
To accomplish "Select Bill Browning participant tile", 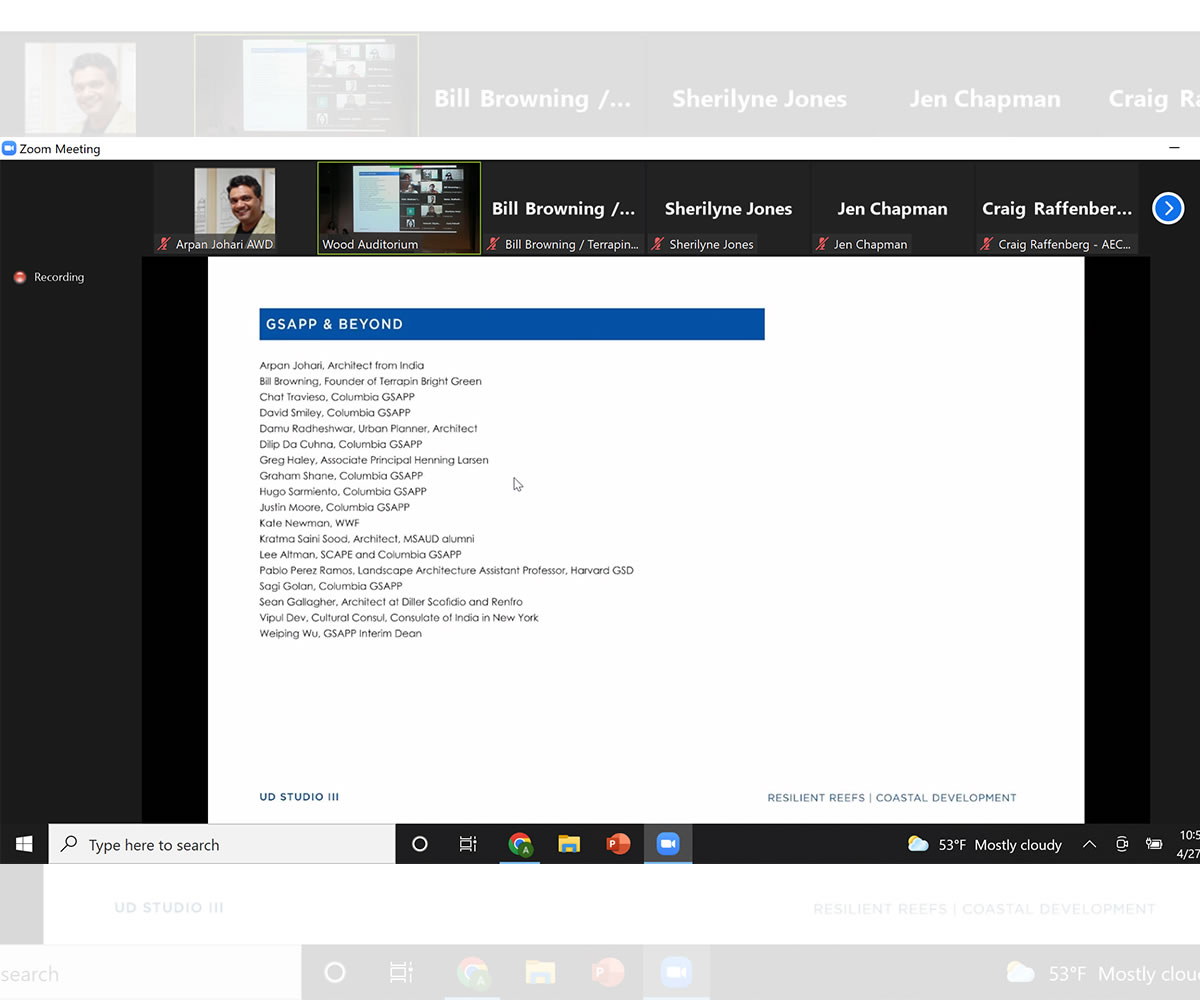I will click(x=563, y=208).
